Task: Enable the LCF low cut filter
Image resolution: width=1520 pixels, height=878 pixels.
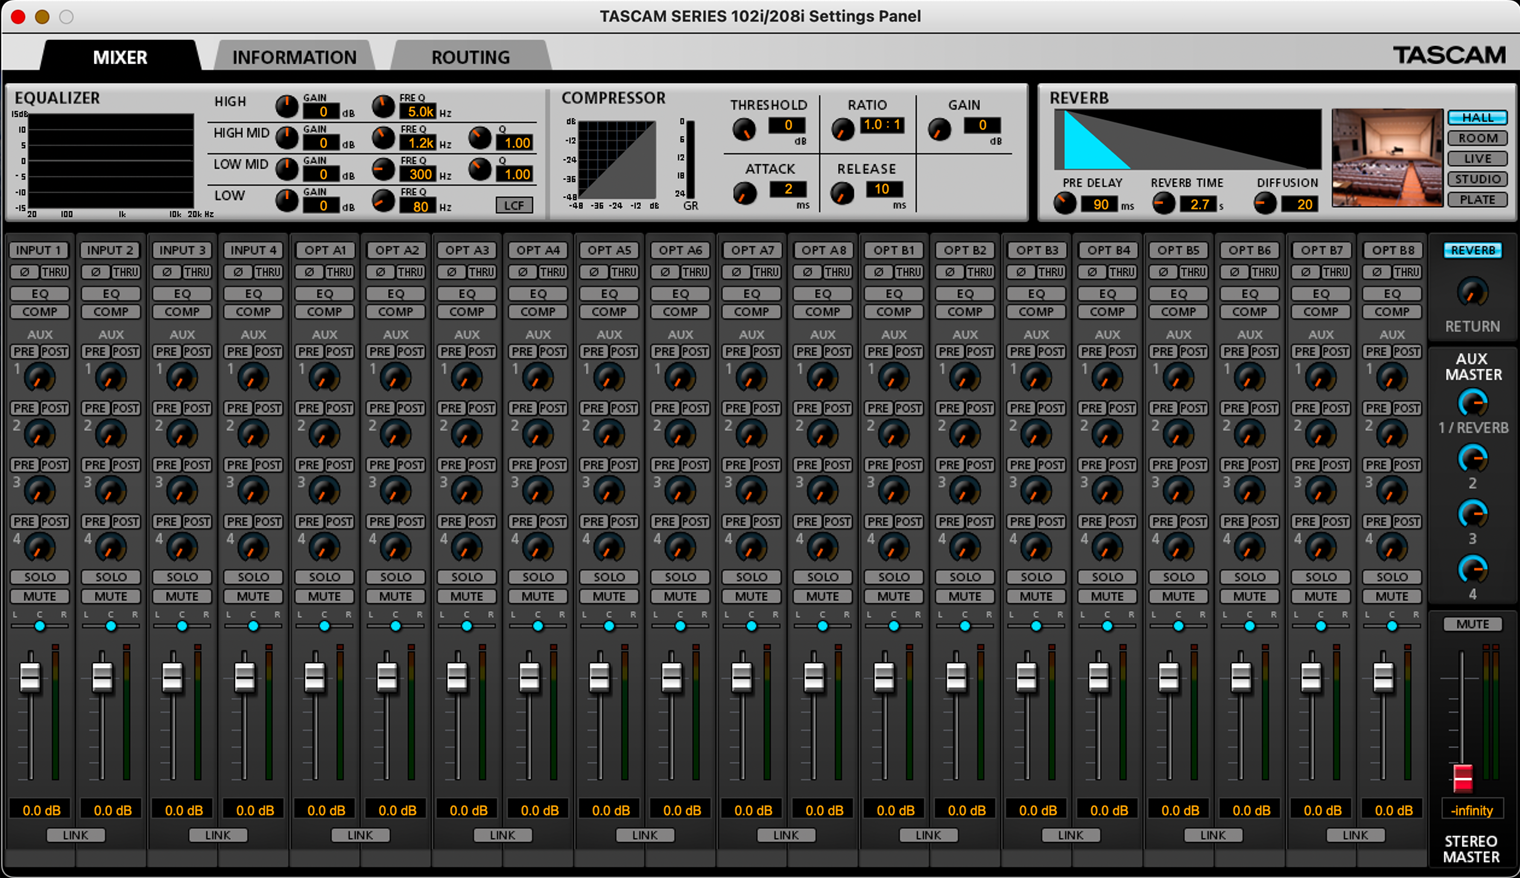Action: [x=514, y=205]
